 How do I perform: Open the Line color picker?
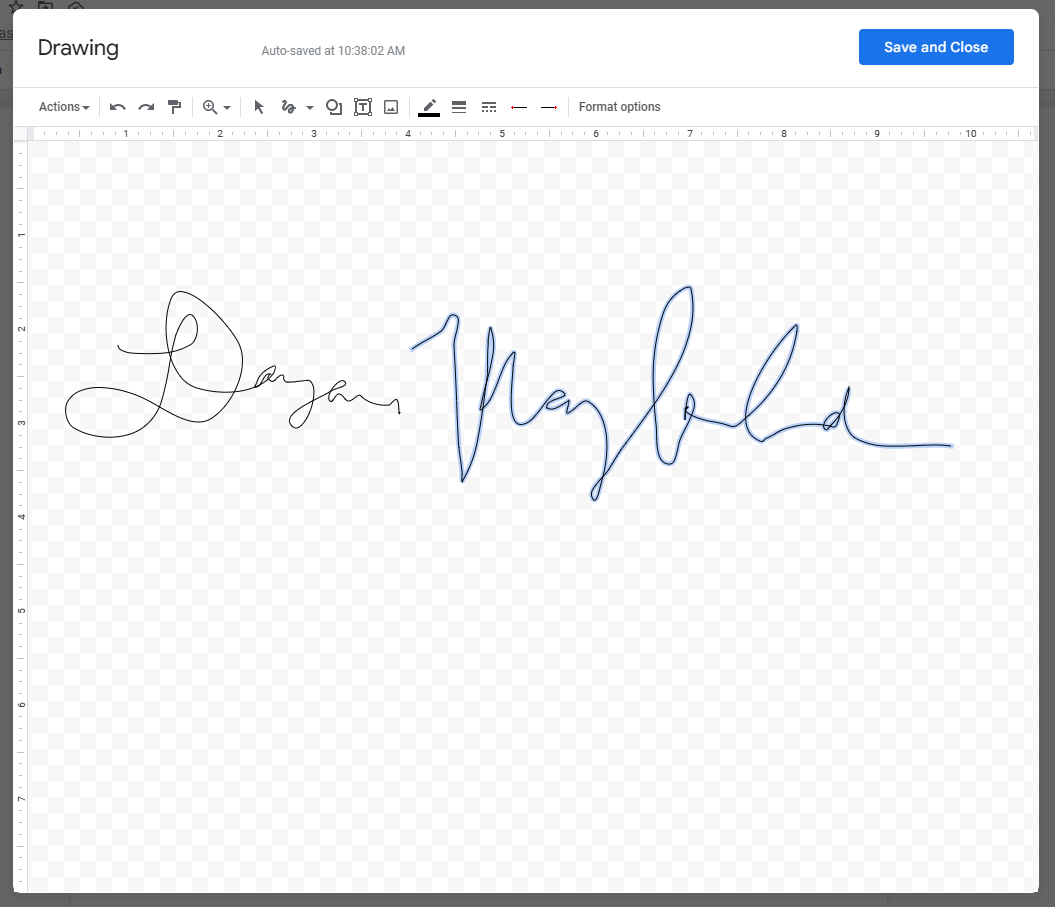click(x=428, y=107)
